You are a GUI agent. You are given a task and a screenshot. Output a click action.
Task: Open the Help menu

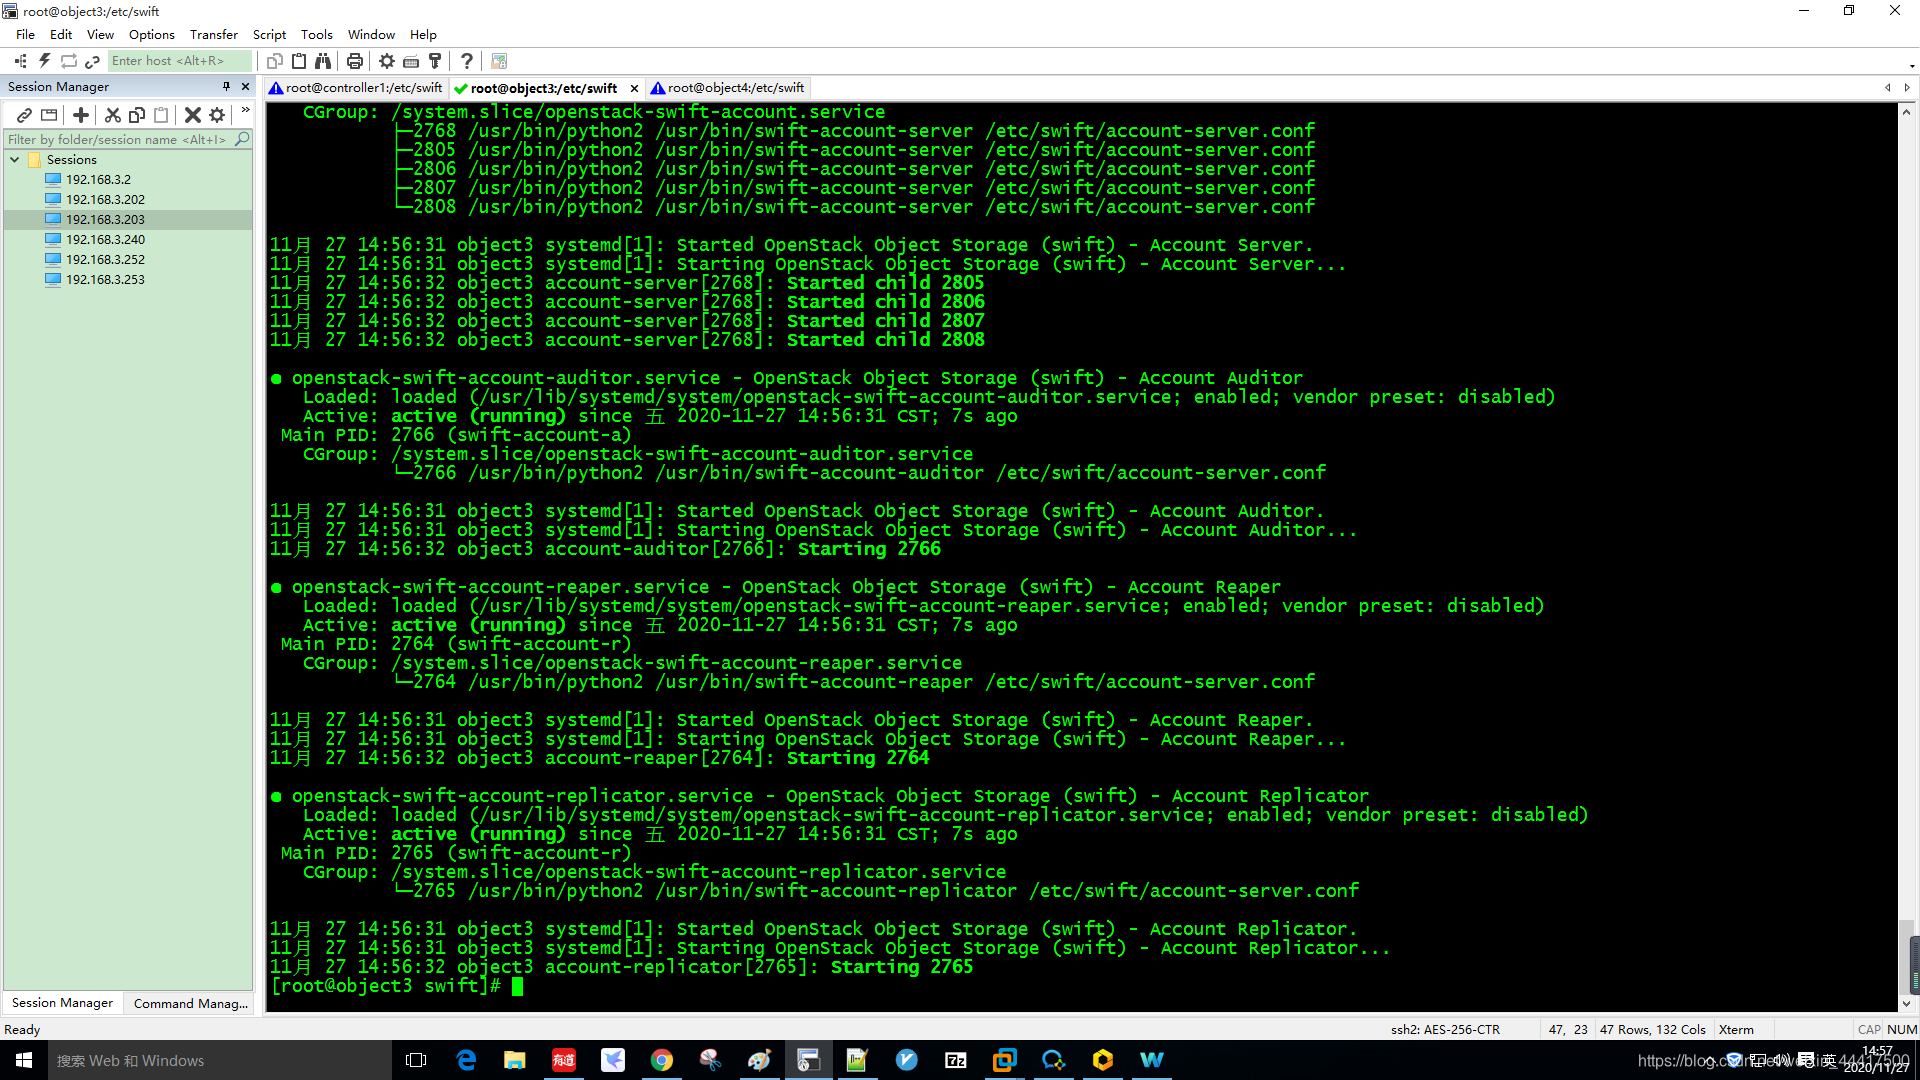pyautogui.click(x=424, y=34)
